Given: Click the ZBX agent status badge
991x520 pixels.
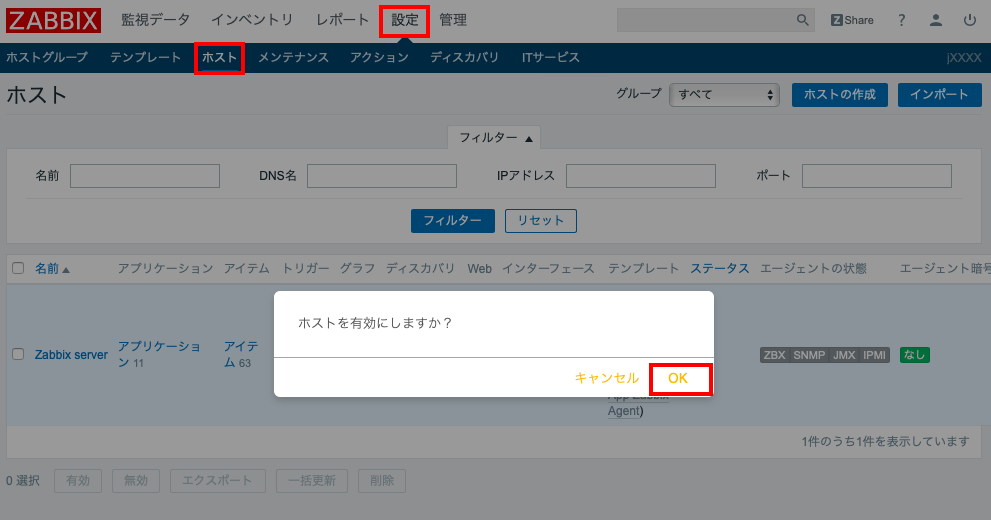Looking at the screenshot, I should [x=774, y=355].
